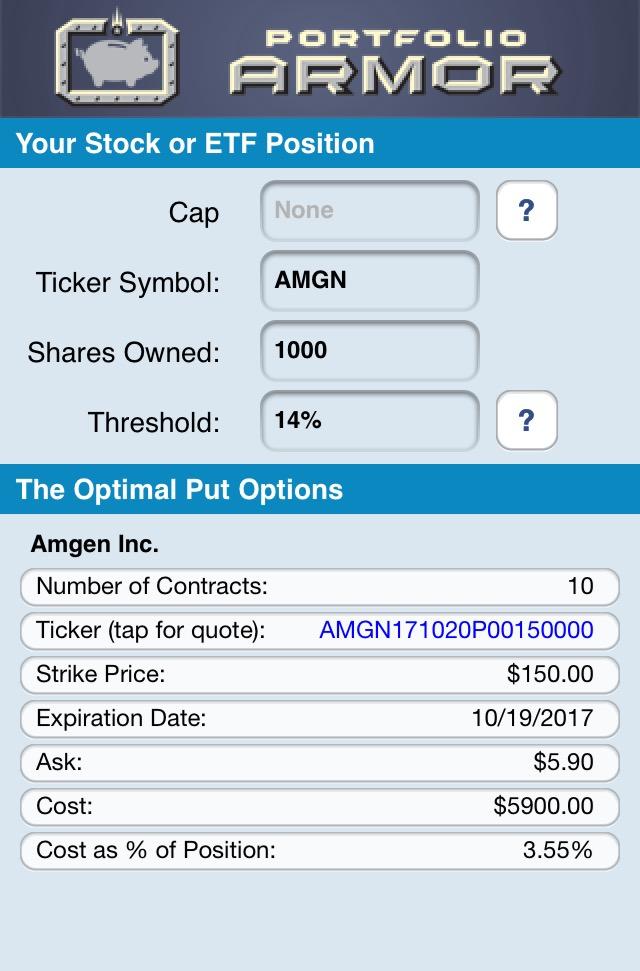Tap the Amgen Inc. company name
Screen dimensions: 640x971
click(x=95, y=544)
